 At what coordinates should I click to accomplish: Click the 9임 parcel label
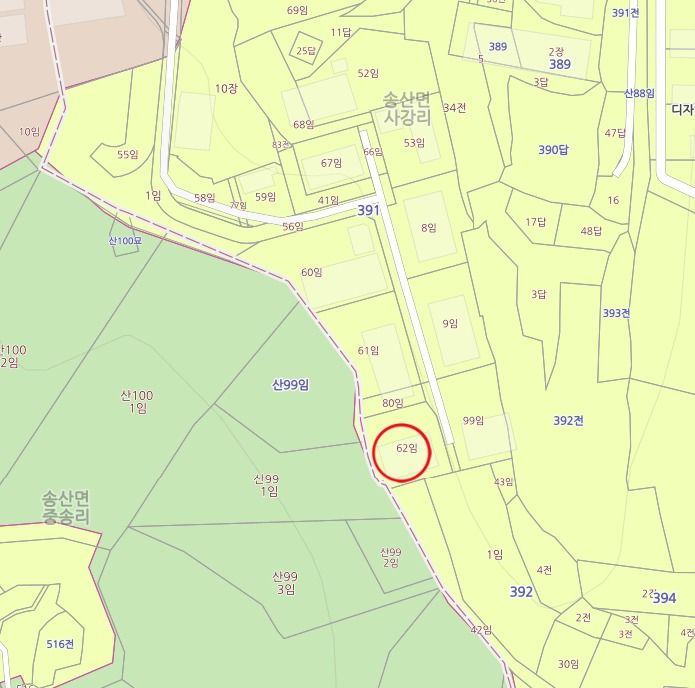tap(450, 323)
